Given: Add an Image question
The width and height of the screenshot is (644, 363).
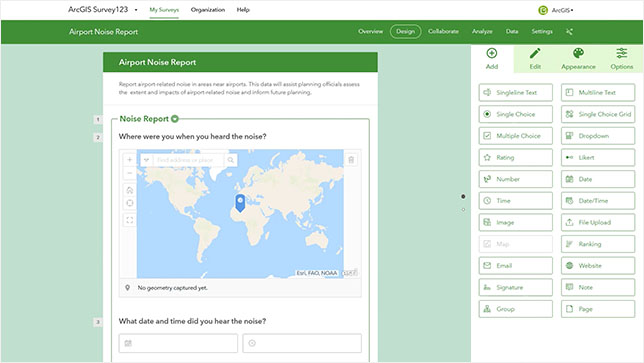Looking at the screenshot, I should point(515,223).
